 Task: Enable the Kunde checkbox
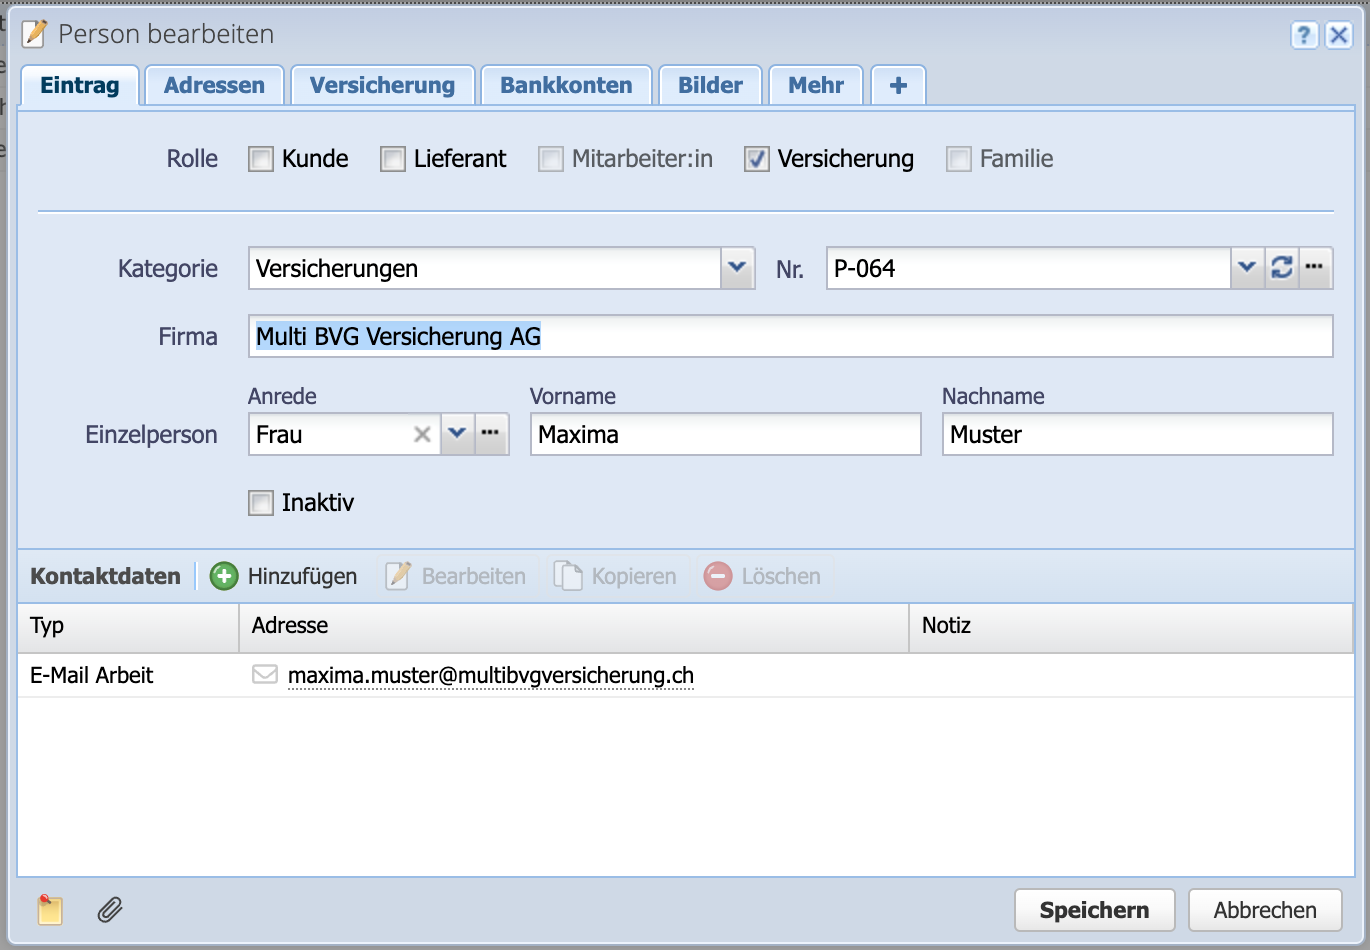tap(260, 158)
